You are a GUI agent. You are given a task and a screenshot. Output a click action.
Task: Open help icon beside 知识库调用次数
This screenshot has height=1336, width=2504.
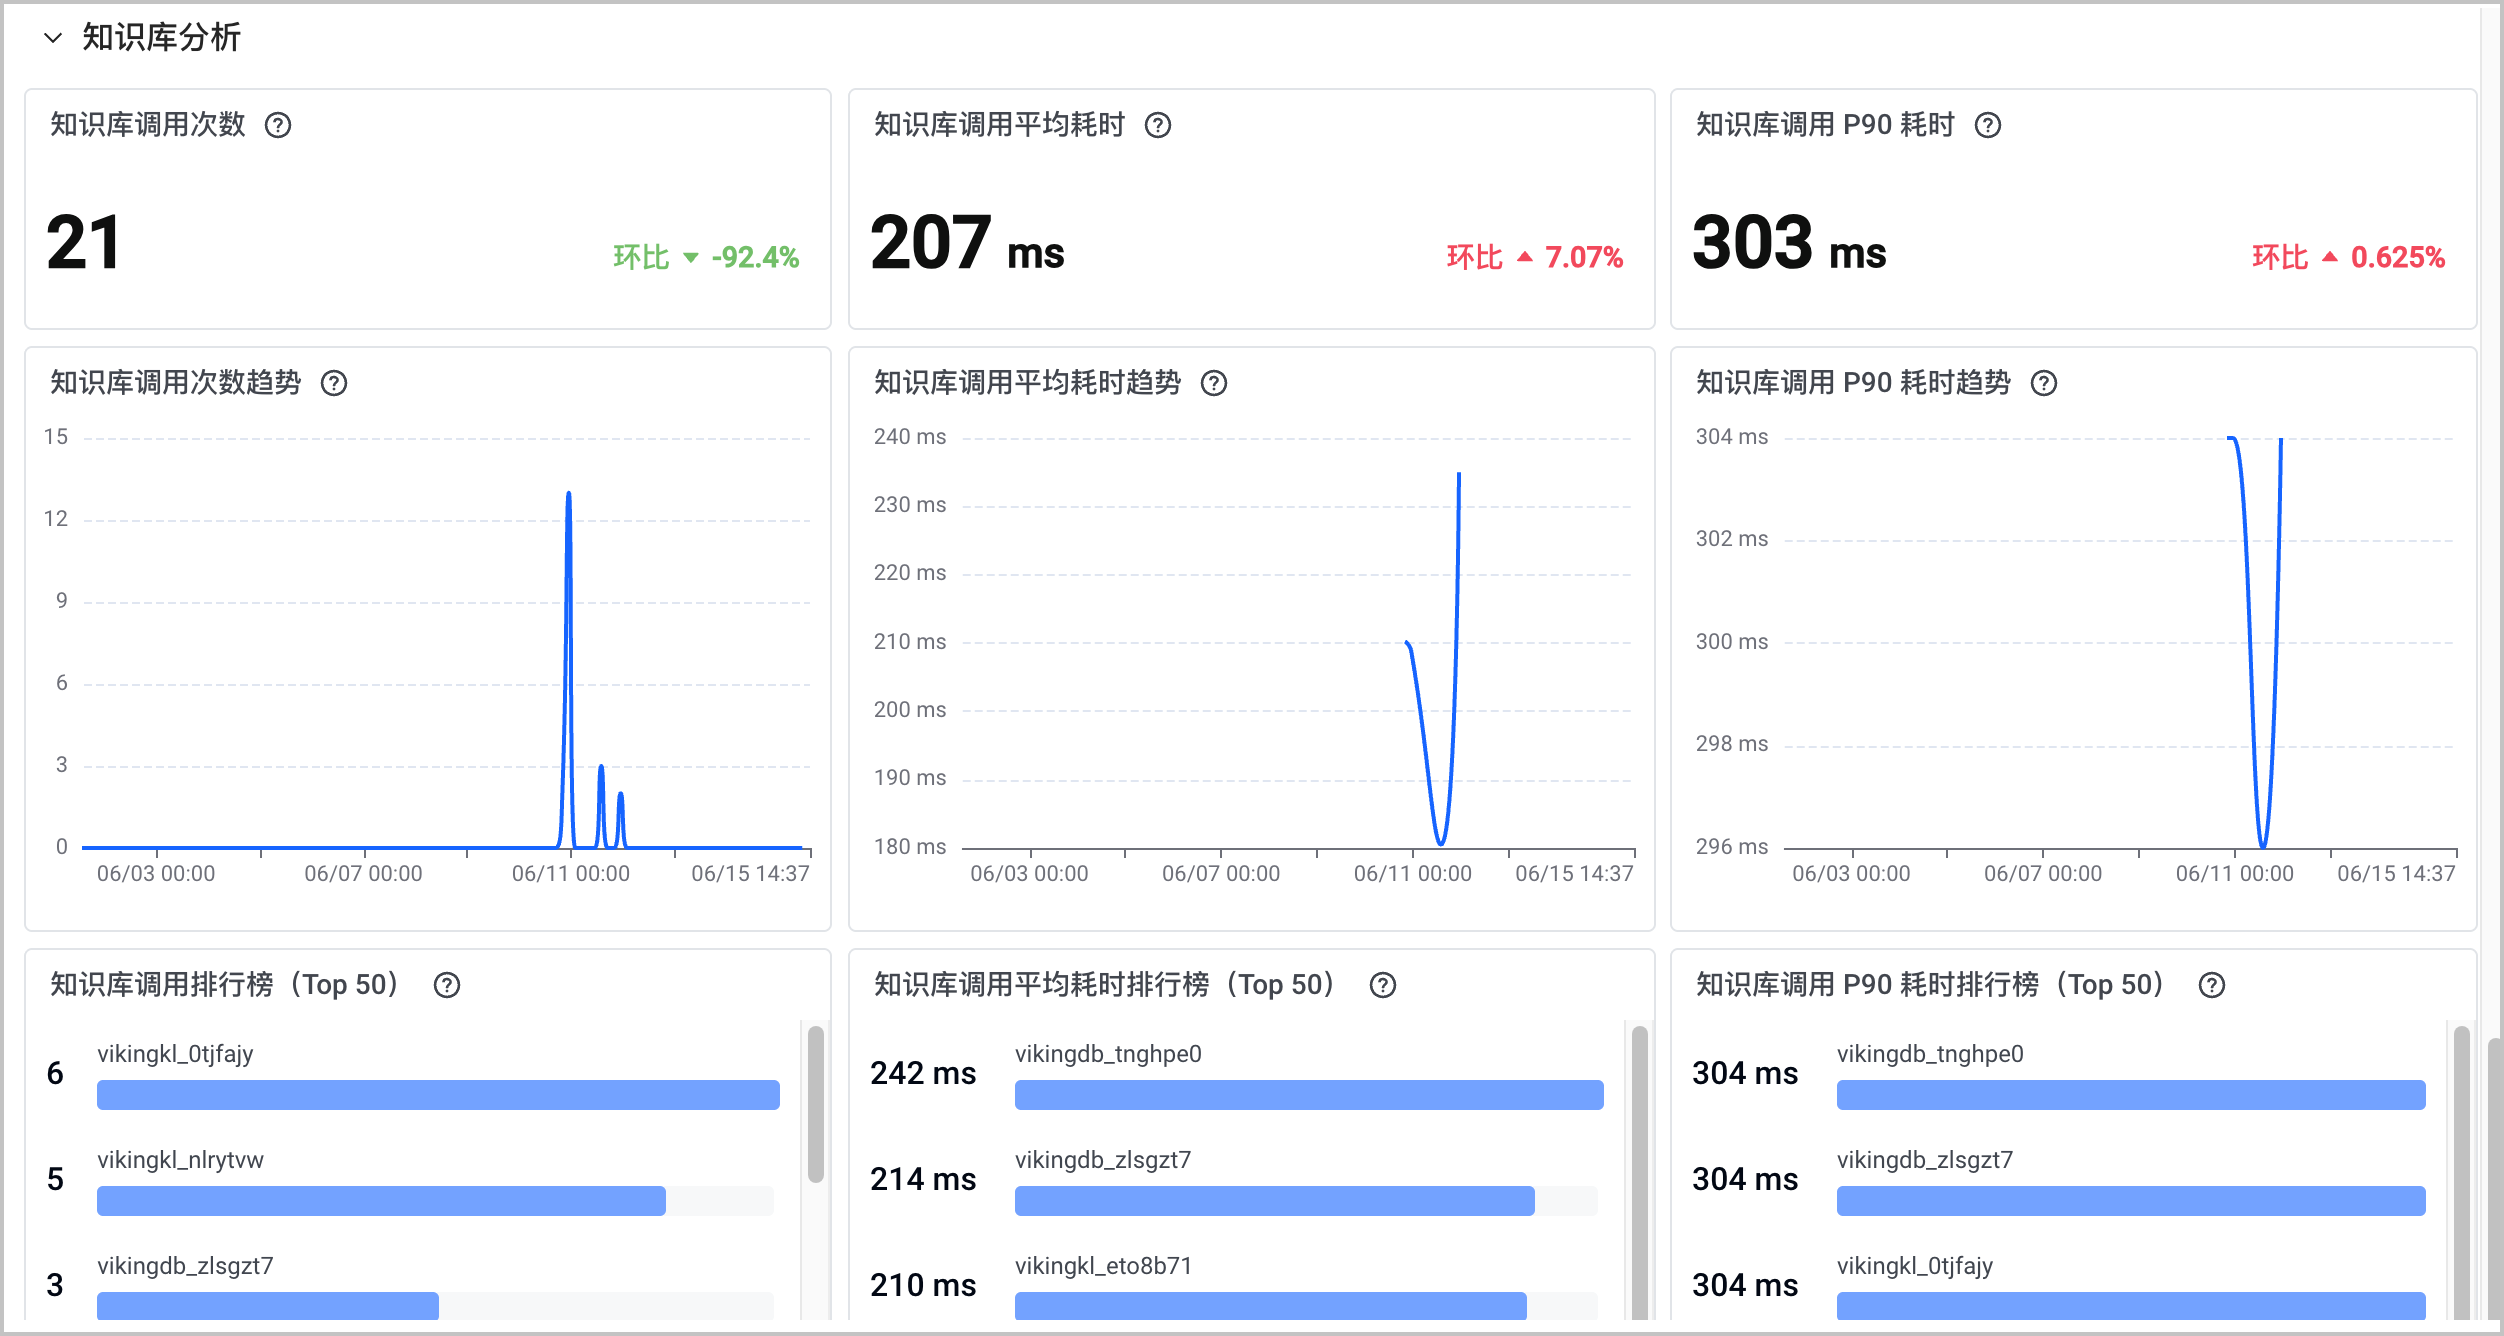coord(278,125)
